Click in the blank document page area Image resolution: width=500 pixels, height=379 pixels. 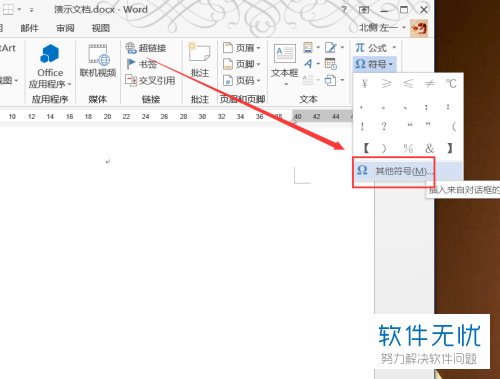pyautogui.click(x=187, y=253)
